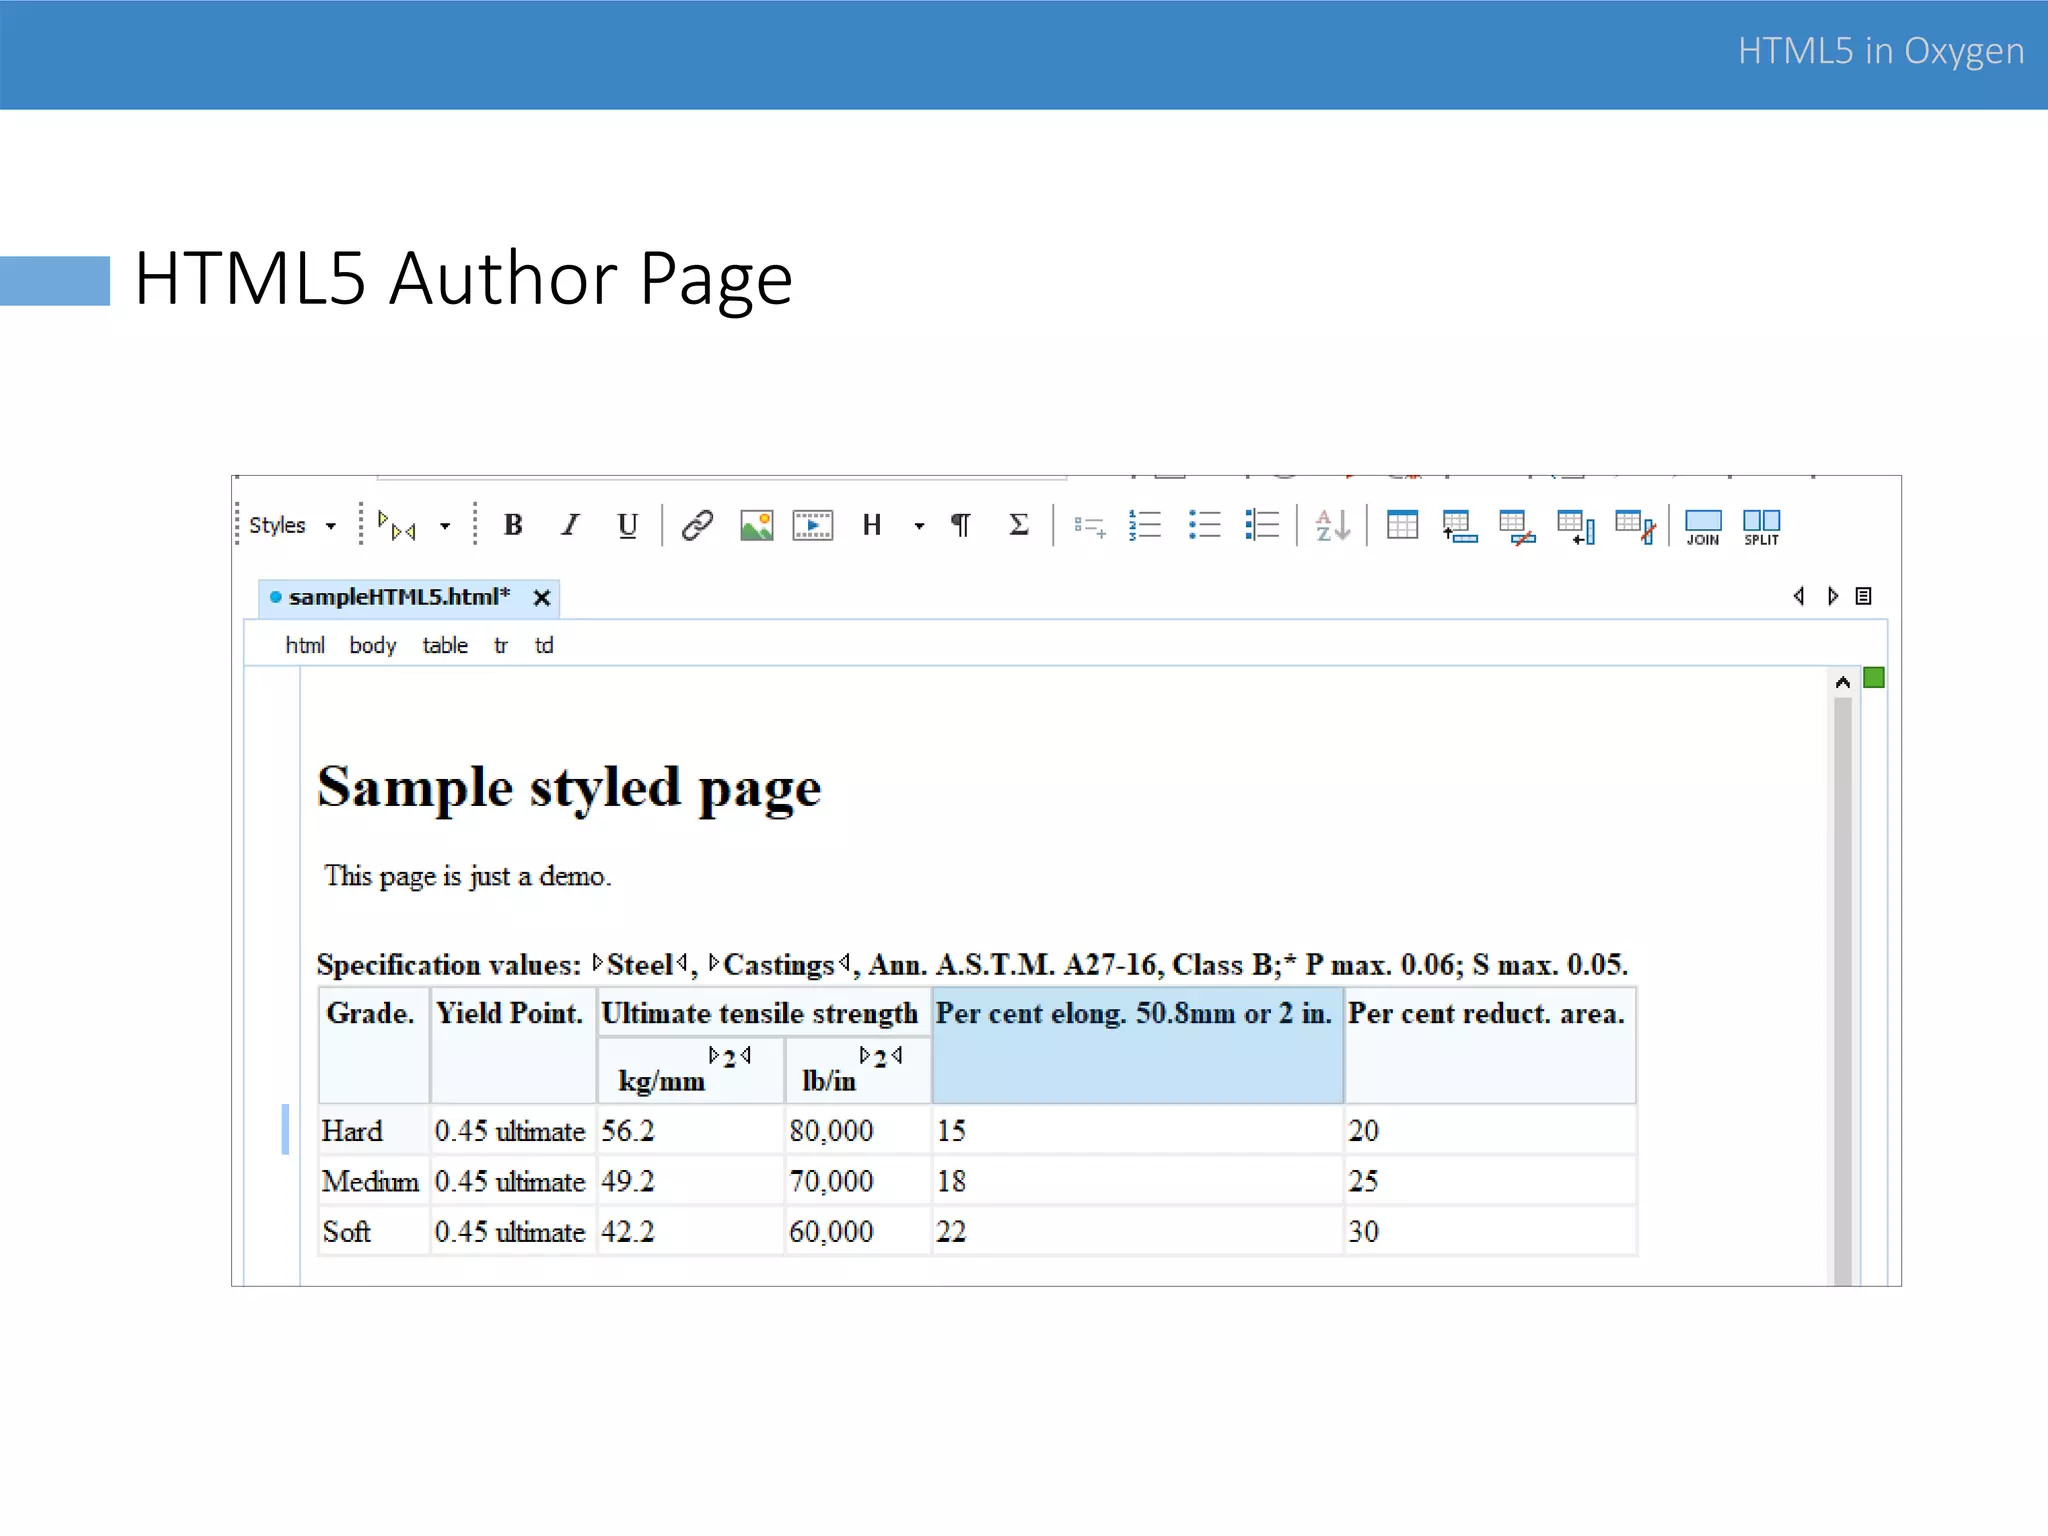
Task: Open the Styles dropdown
Action: click(x=292, y=525)
